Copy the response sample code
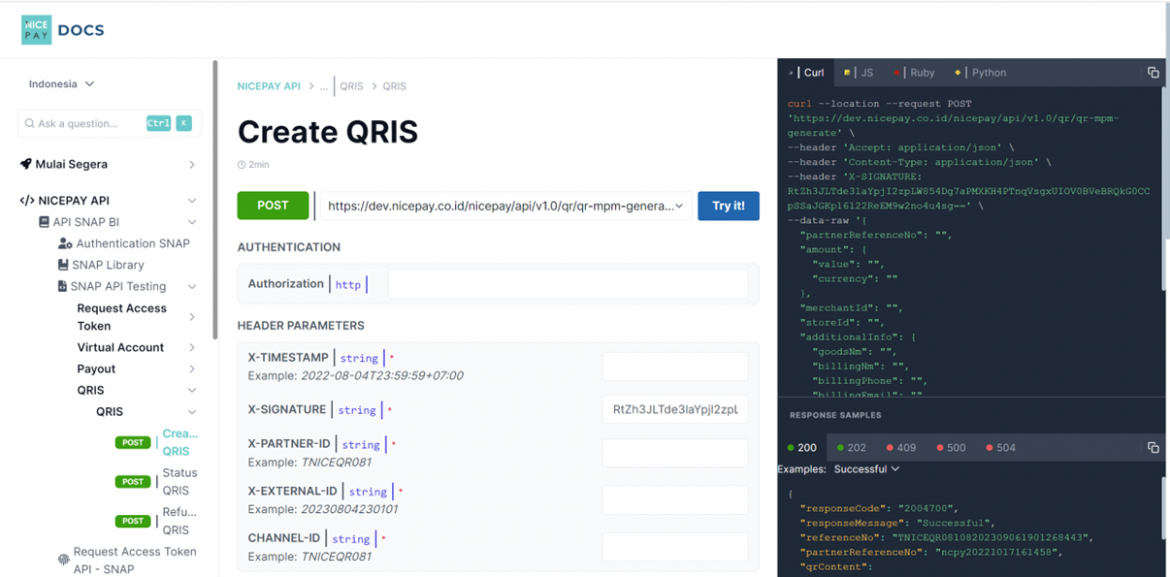Viewport: 1170px width, 577px height. (1153, 447)
